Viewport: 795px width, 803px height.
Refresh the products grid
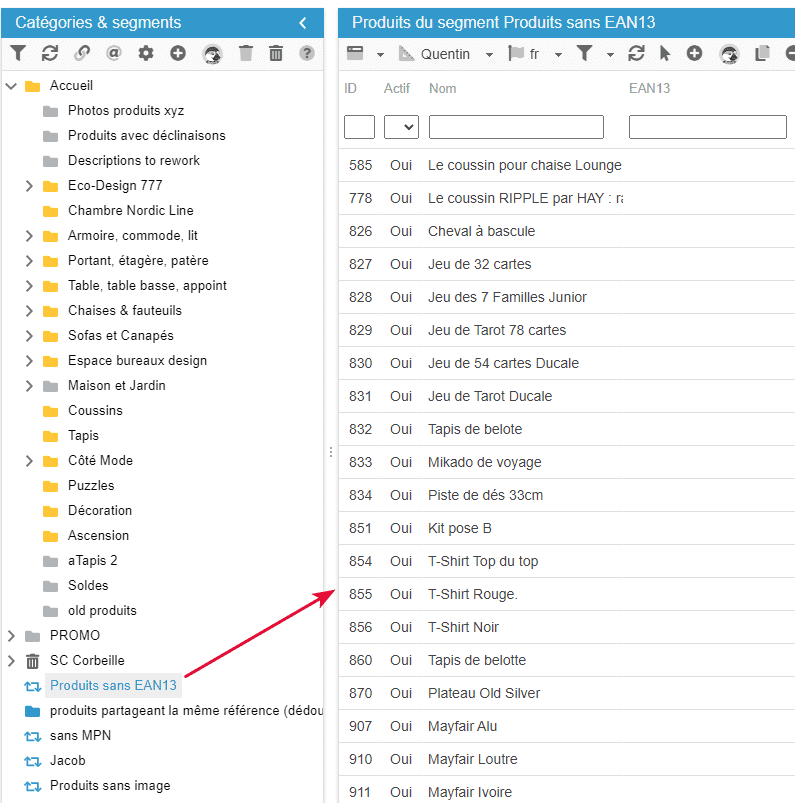pyautogui.click(x=636, y=54)
